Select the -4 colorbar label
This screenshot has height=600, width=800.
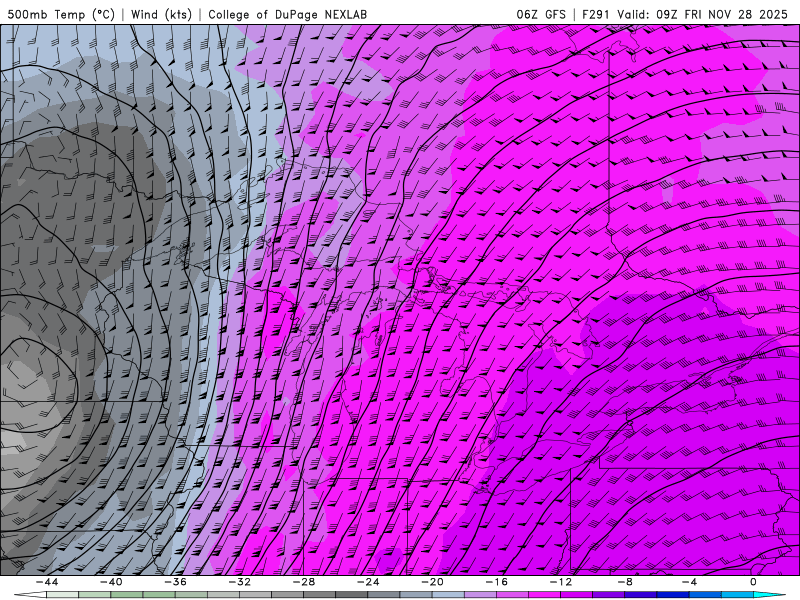coord(690,582)
